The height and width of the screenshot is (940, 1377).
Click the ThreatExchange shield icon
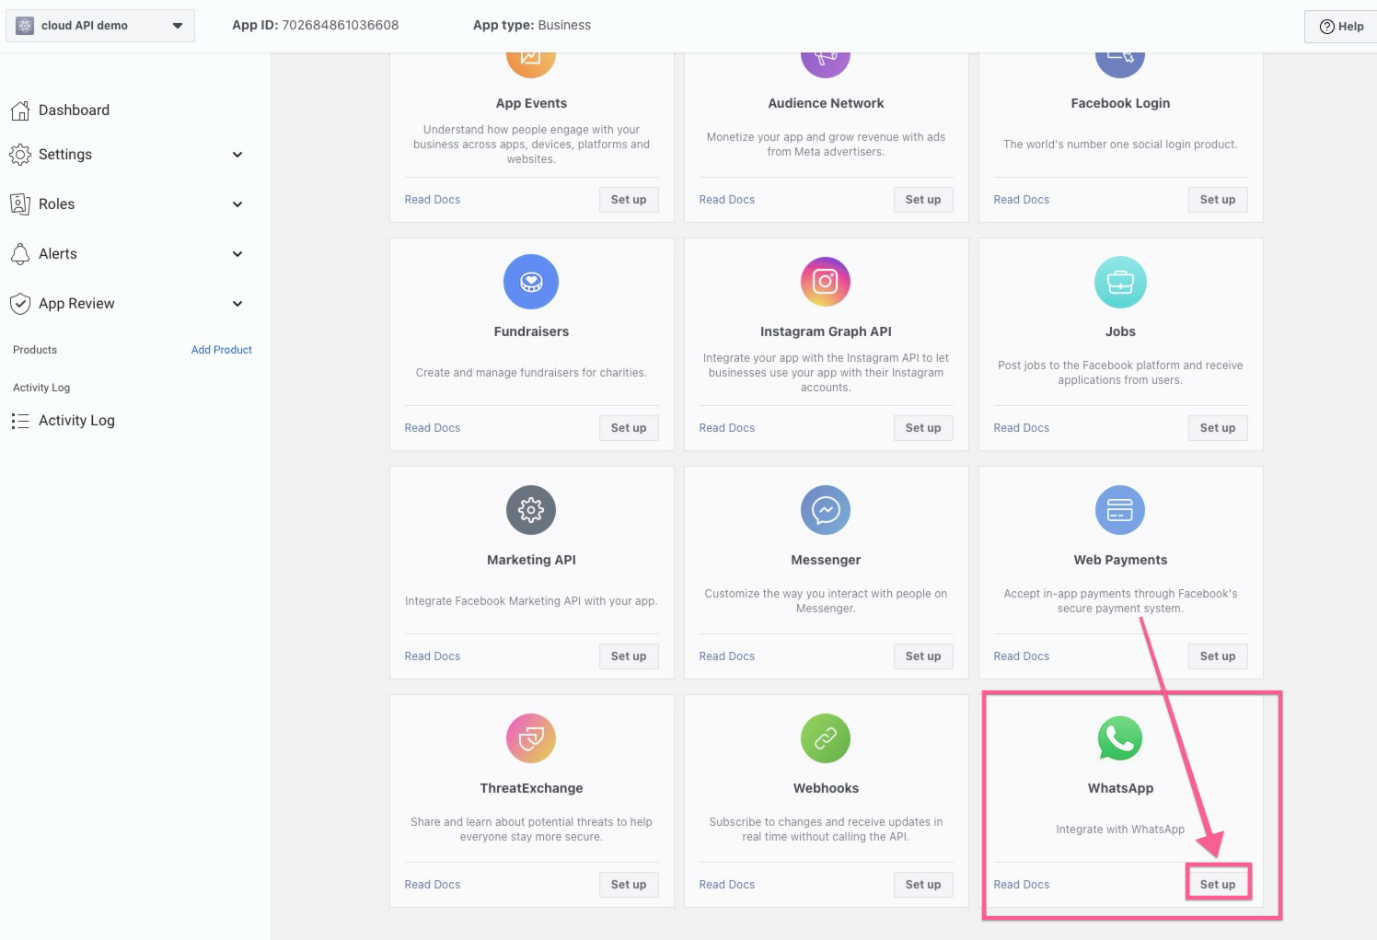pos(531,738)
